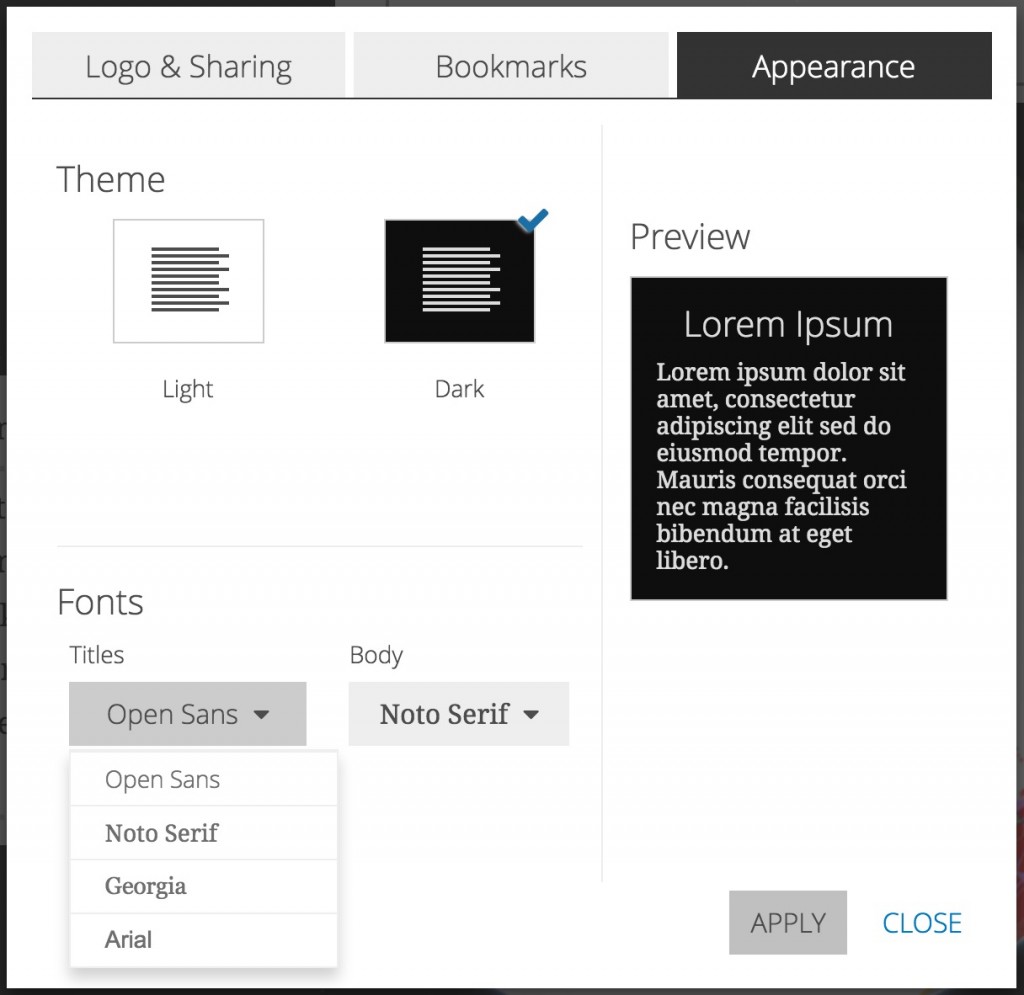
Task: Click the Close link
Action: (921, 922)
